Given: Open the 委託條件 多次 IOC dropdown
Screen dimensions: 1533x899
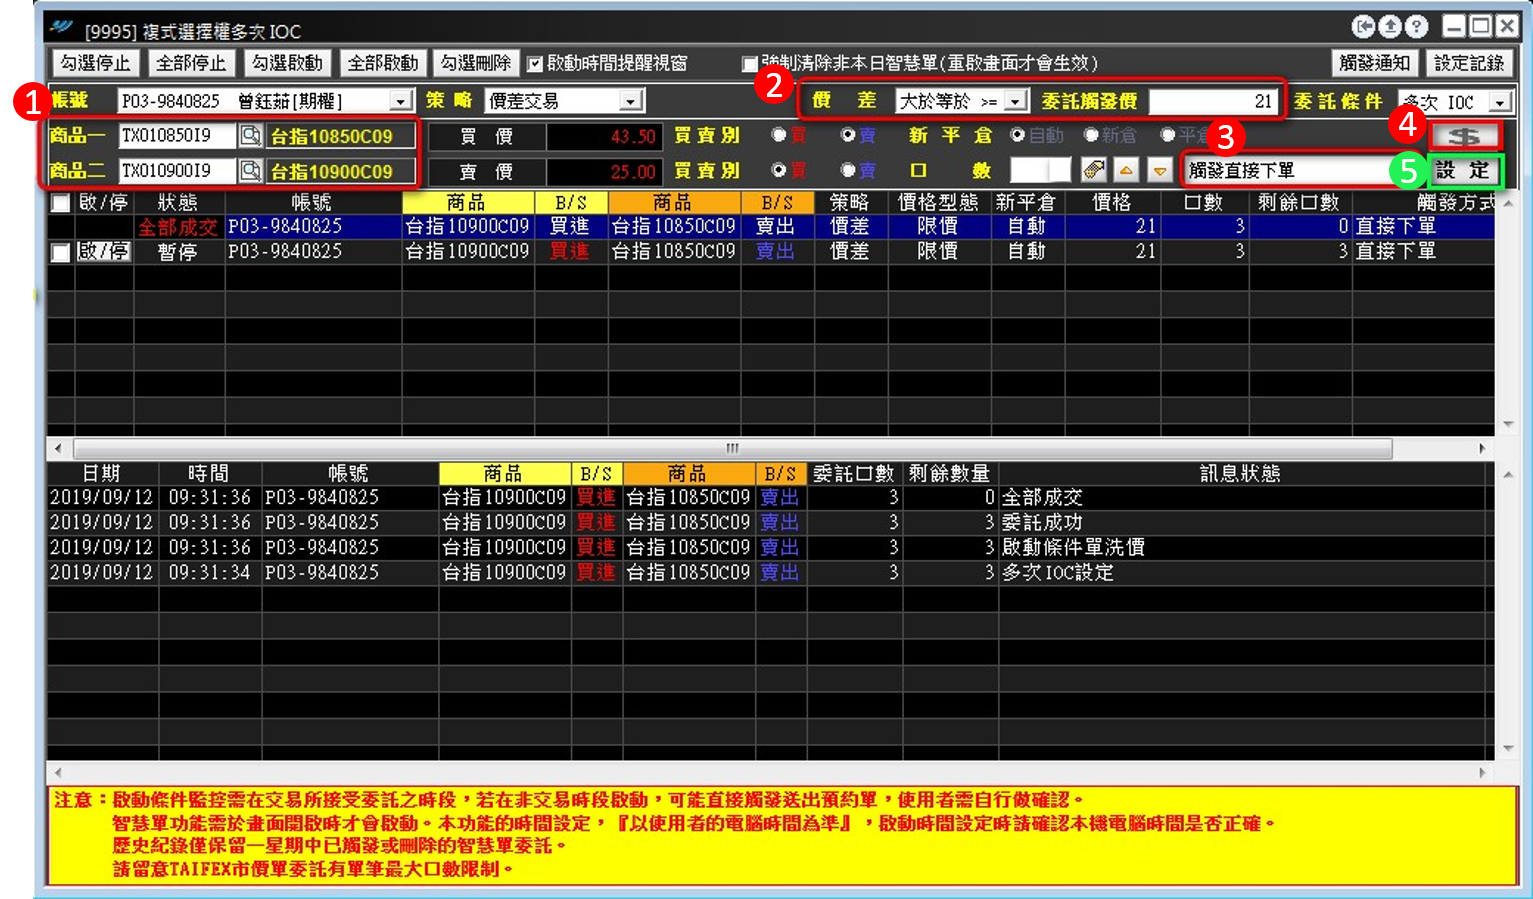Looking at the screenshot, I should pos(1500,102).
